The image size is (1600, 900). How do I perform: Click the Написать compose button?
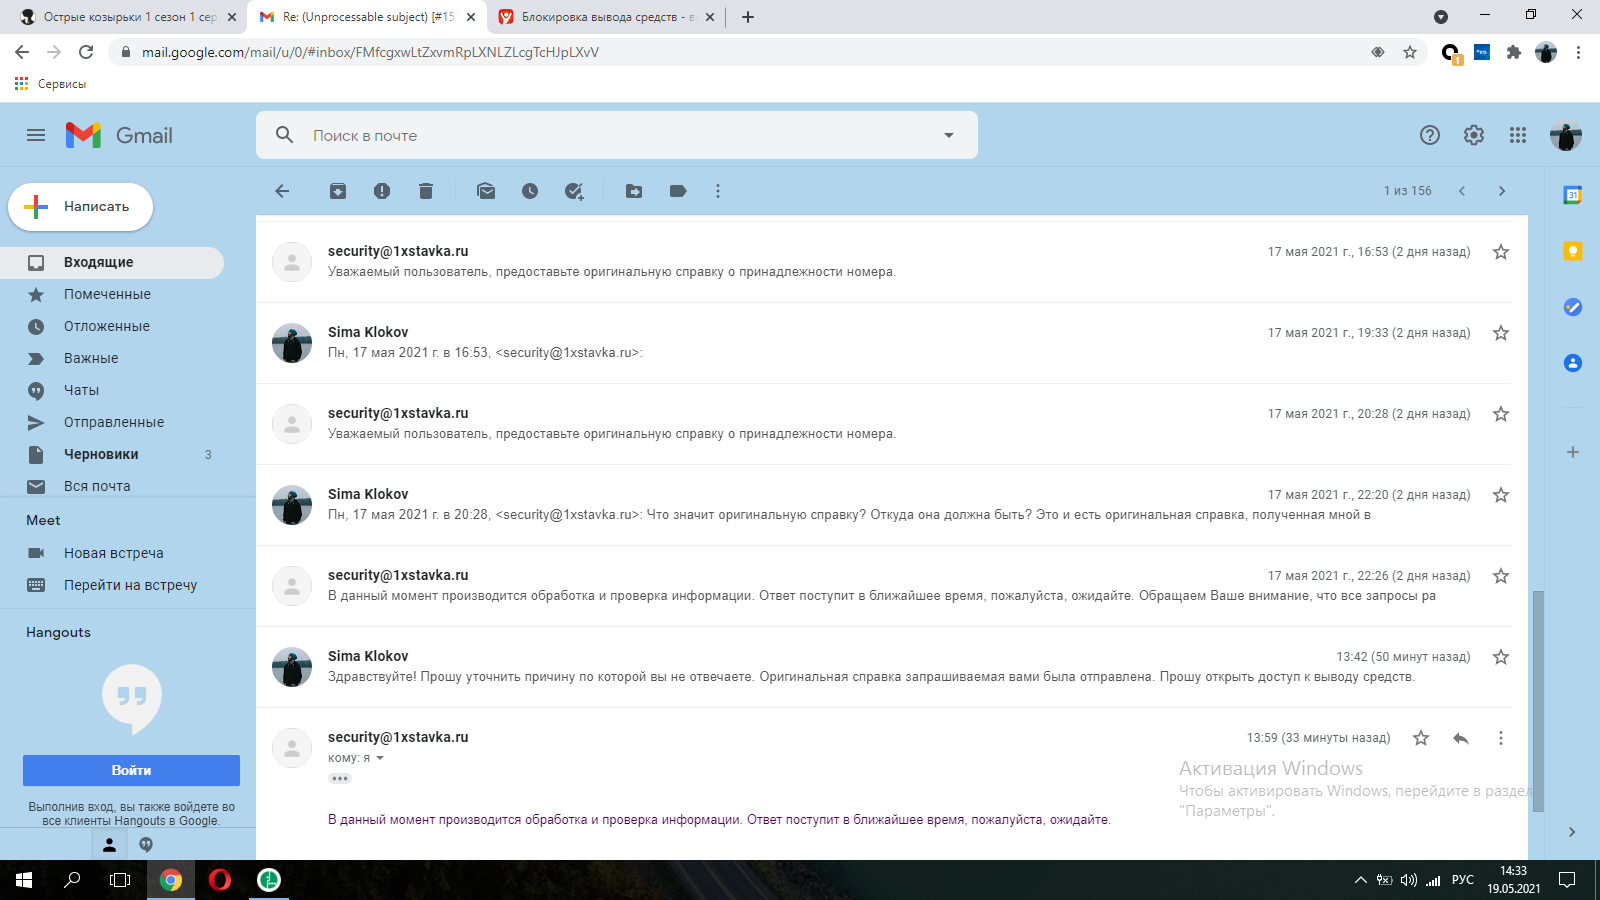pos(81,207)
